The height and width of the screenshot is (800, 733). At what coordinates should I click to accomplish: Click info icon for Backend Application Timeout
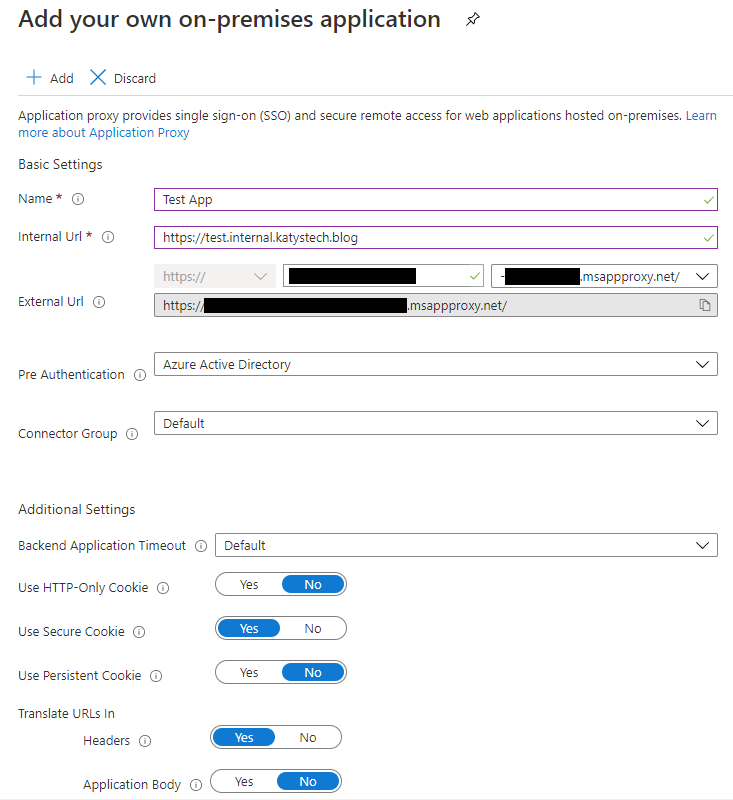[201, 546]
